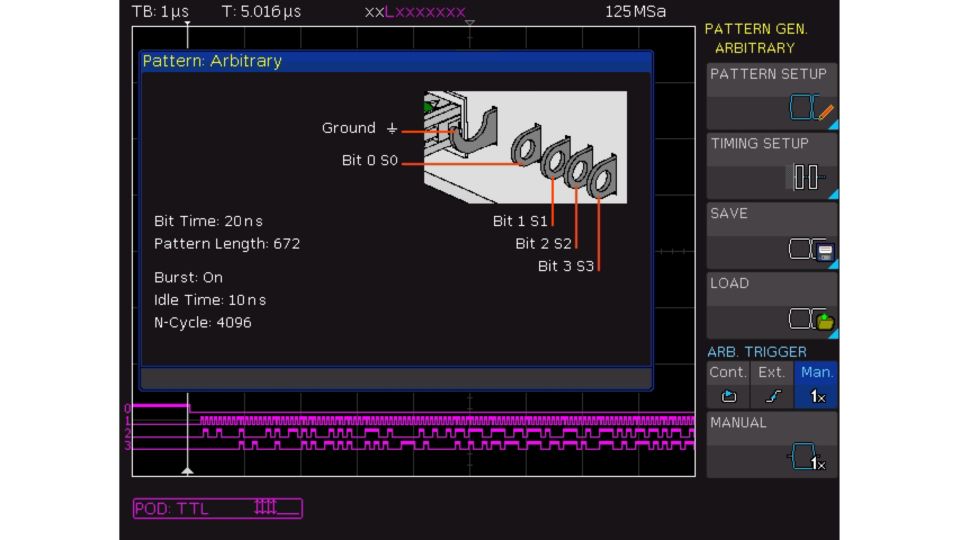Expand the TIMING SETUP submenu corner arrow
This screenshot has height=540, width=960.
(x=832, y=194)
